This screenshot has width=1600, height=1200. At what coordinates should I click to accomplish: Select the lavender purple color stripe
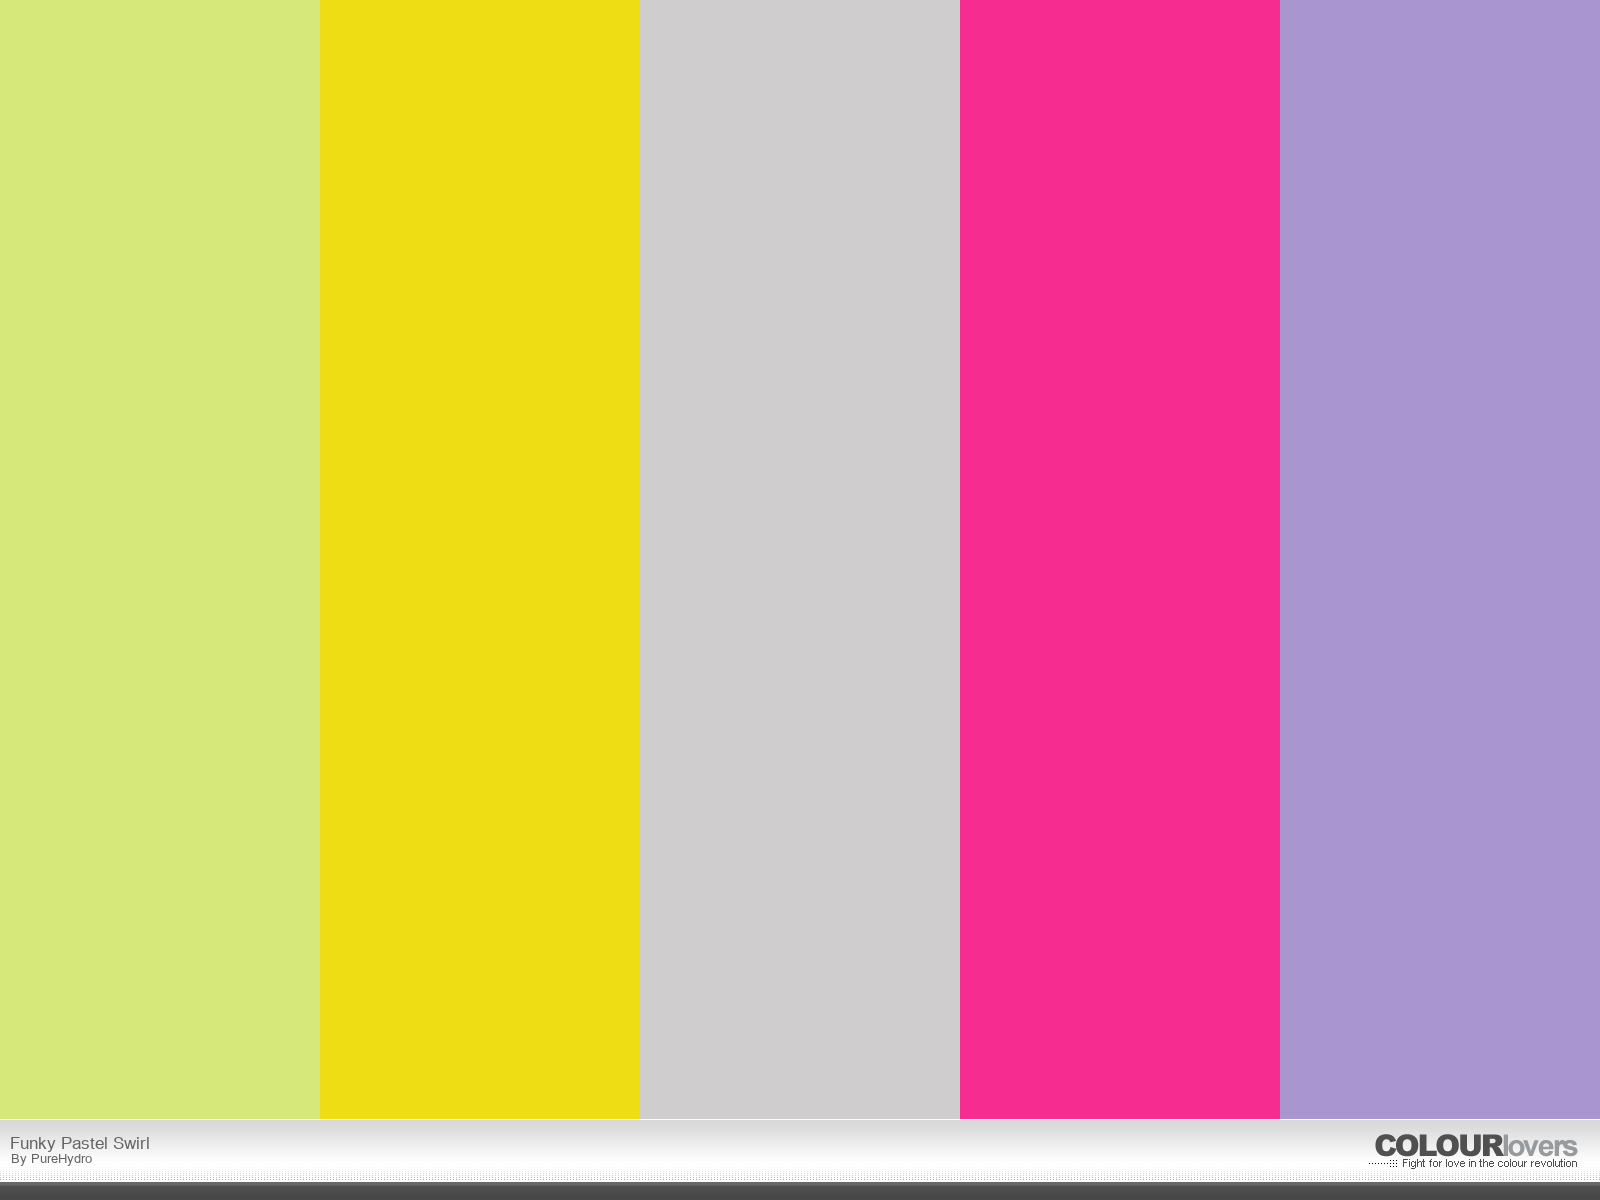click(1440, 560)
